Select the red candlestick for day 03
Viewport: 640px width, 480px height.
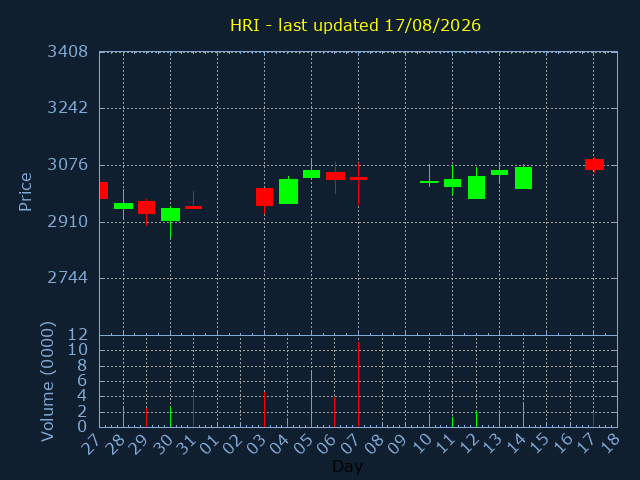[x=264, y=197]
